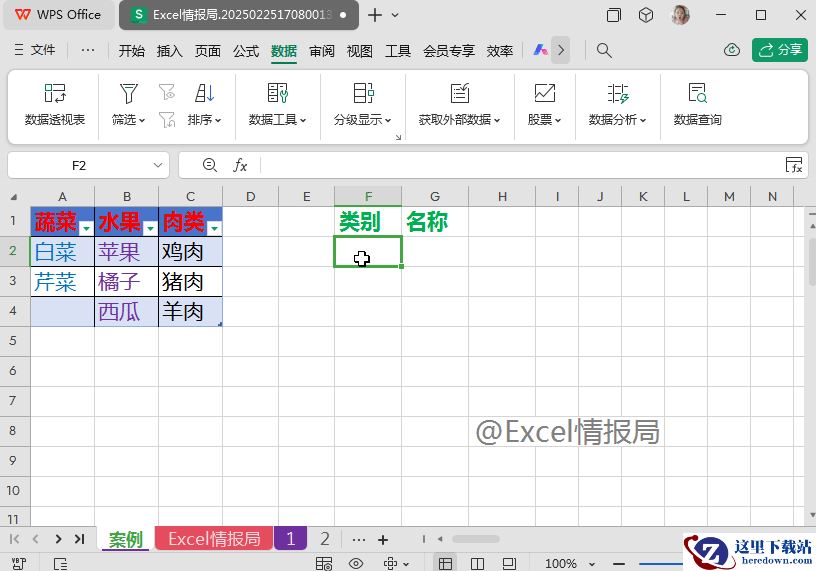The height and width of the screenshot is (571, 816).
Task: Click inside the formula bar input
Action: click(x=520, y=166)
